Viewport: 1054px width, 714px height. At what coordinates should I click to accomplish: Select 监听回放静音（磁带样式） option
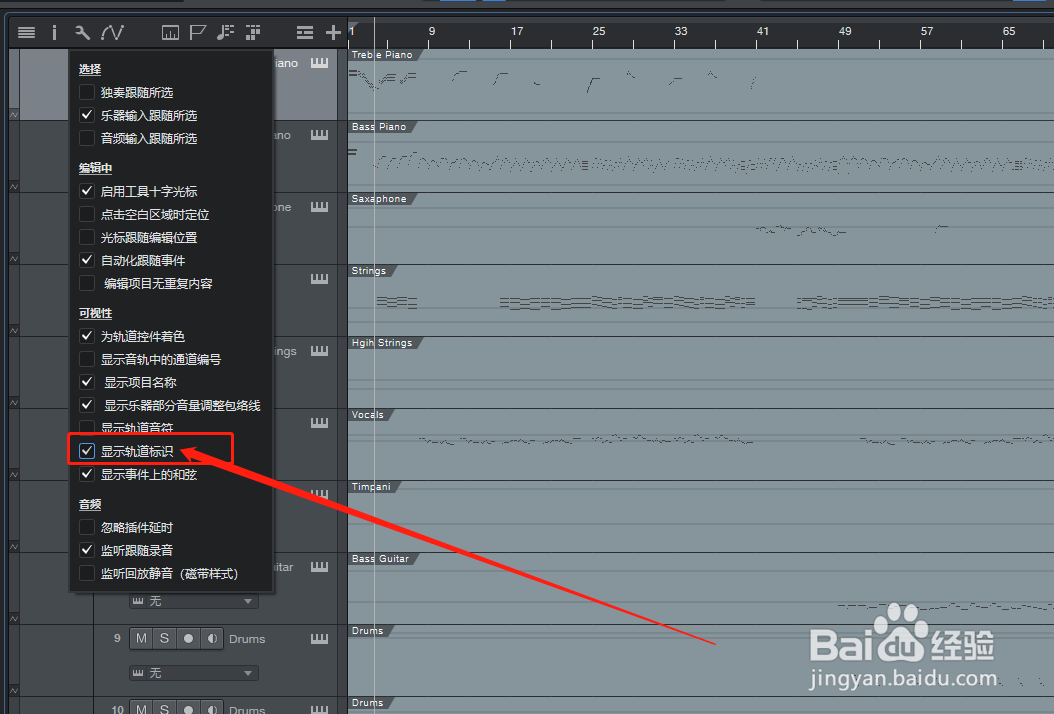pos(169,573)
